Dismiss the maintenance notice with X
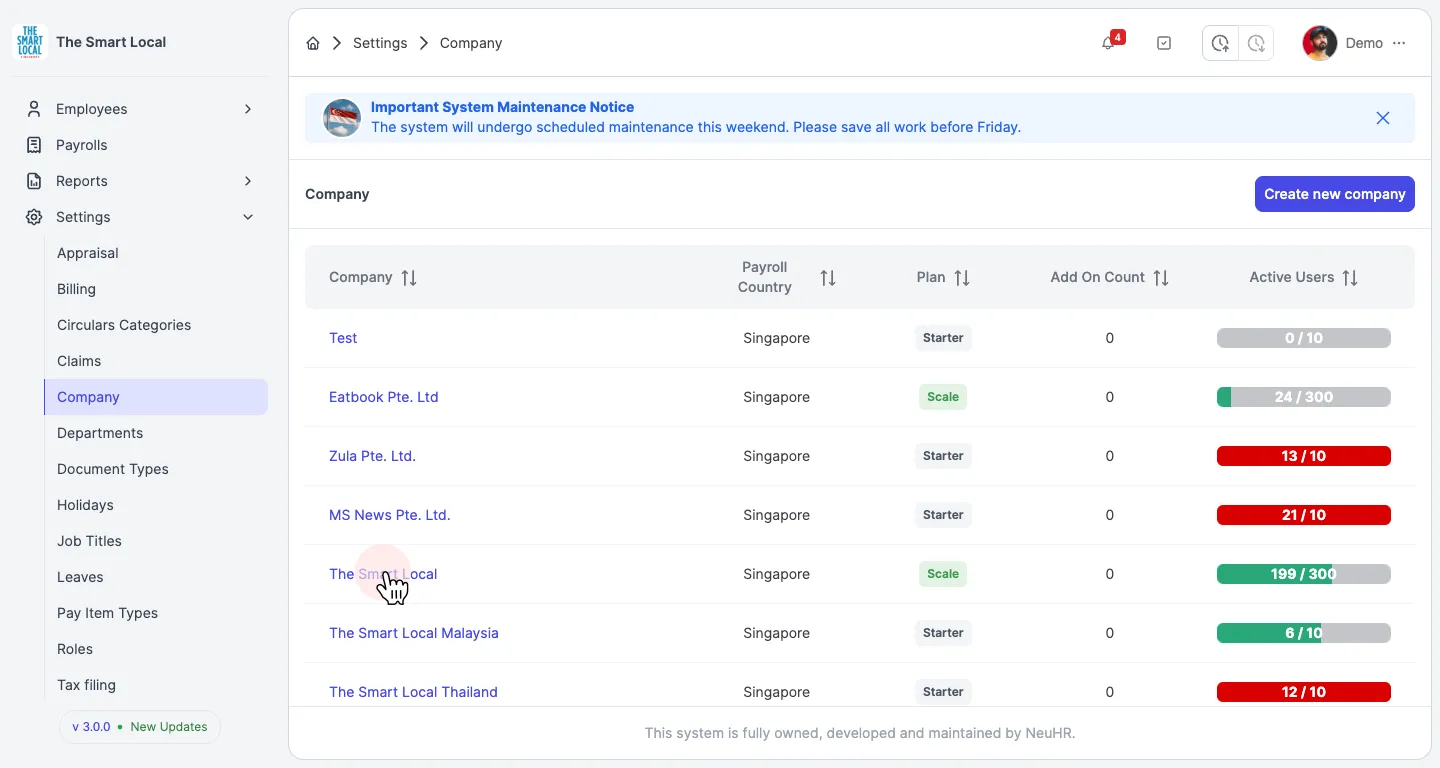 [1383, 118]
